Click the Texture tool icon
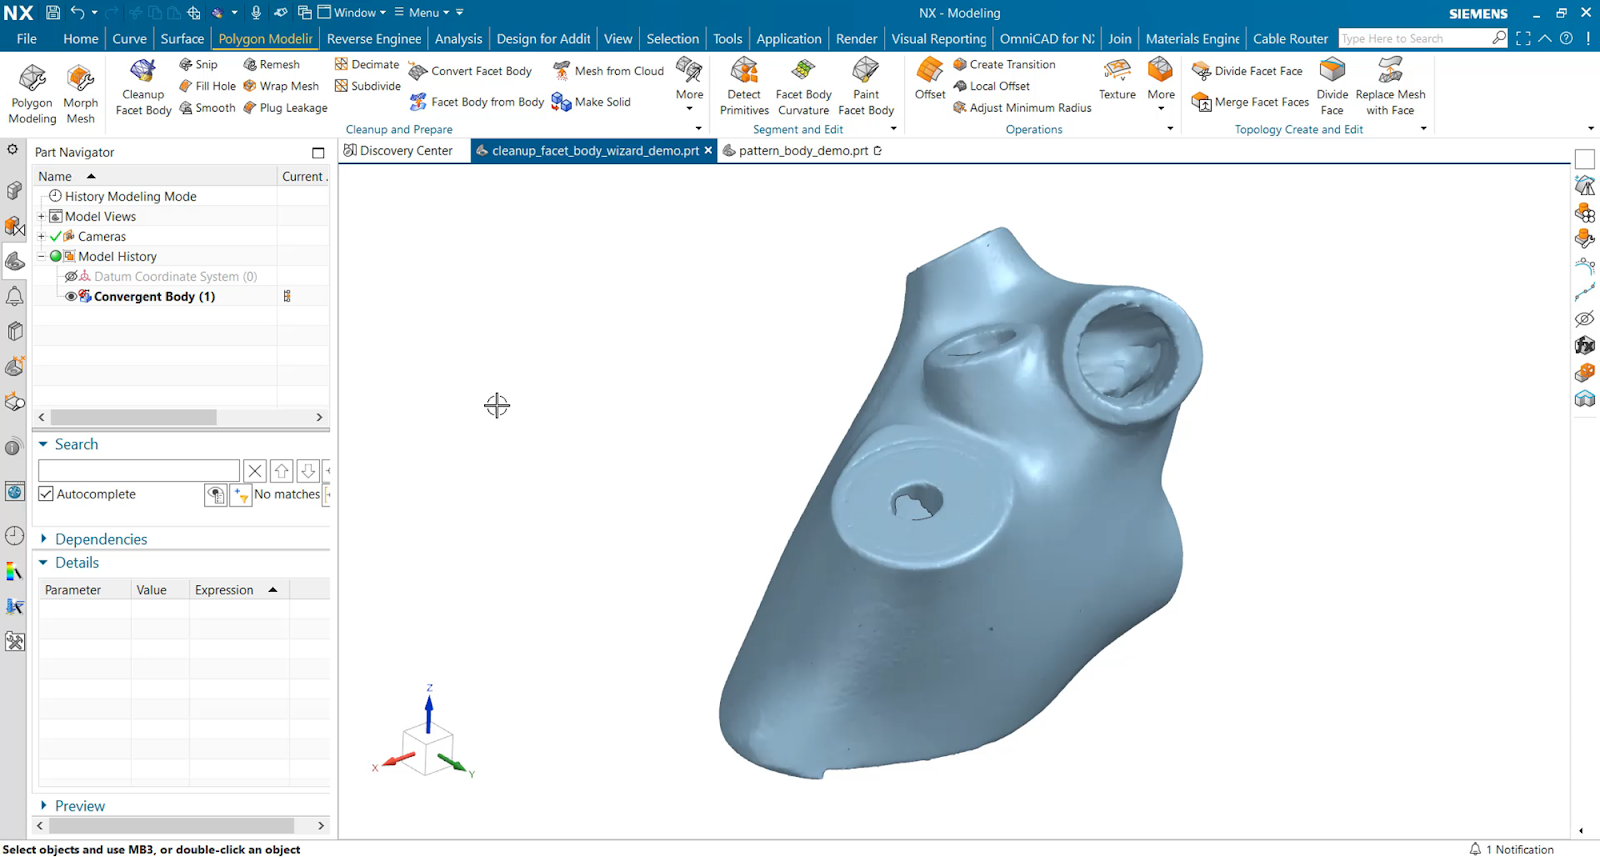The width and height of the screenshot is (1600, 857). [x=1117, y=72]
